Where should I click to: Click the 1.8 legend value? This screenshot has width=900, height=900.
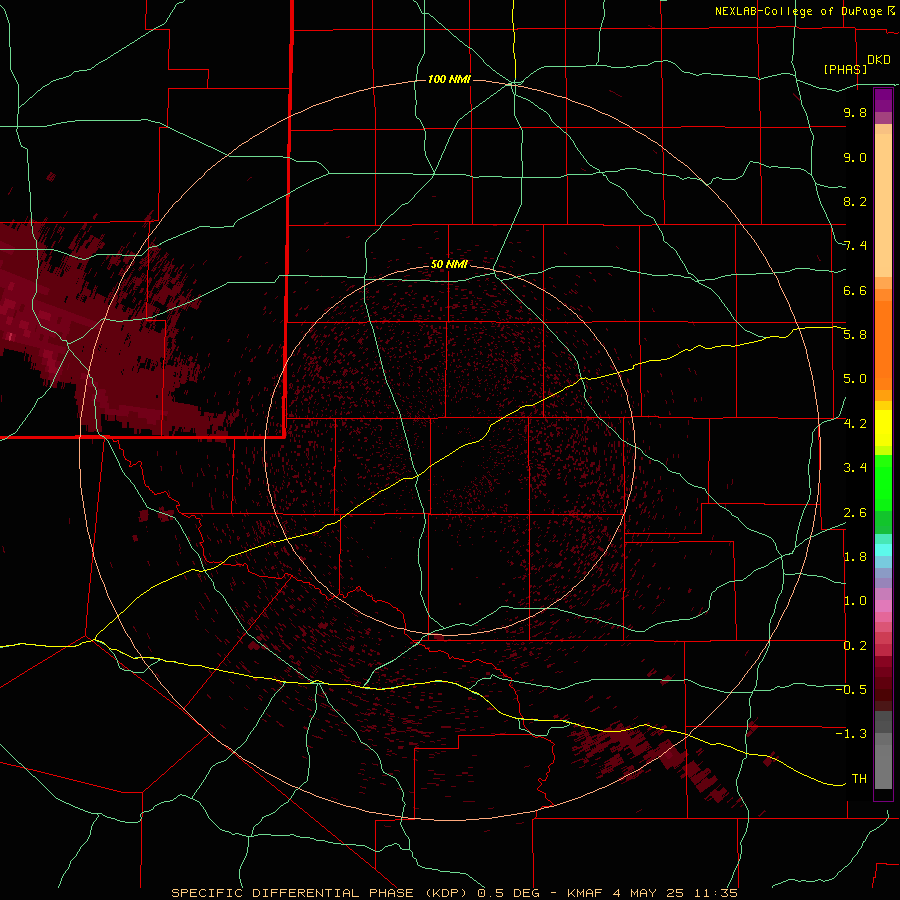point(855,557)
